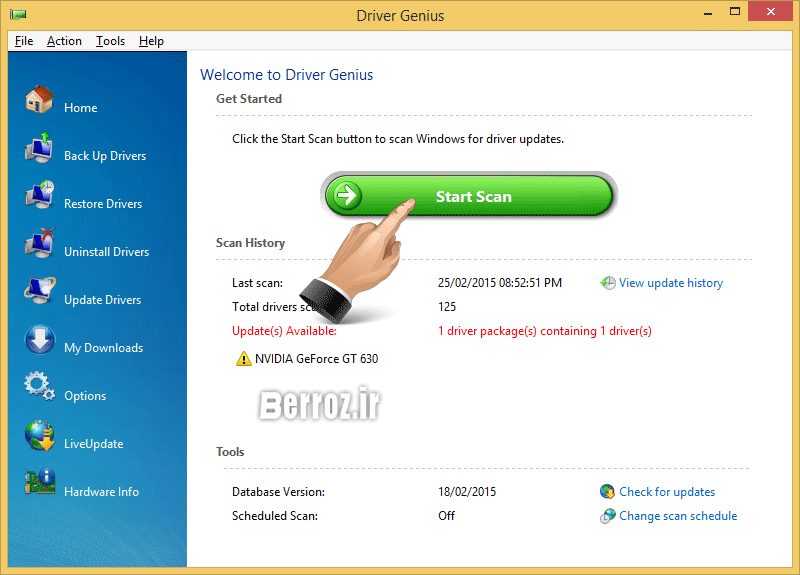Click the Back Up Drivers monitor icon
800x575 pixels.
point(39,147)
